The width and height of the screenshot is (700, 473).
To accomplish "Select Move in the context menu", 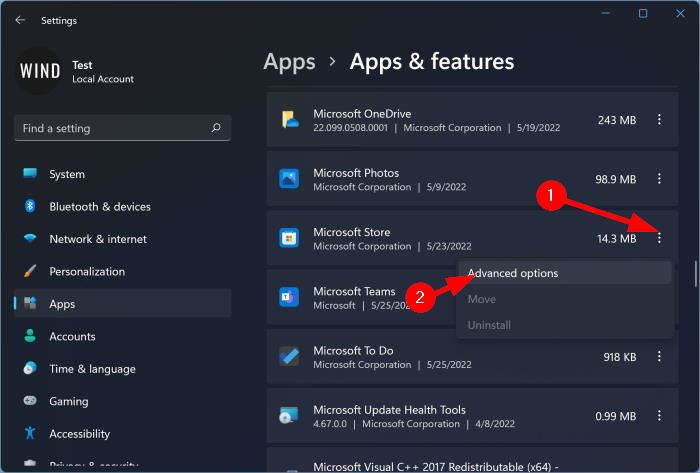I will pyautogui.click(x=565, y=299).
